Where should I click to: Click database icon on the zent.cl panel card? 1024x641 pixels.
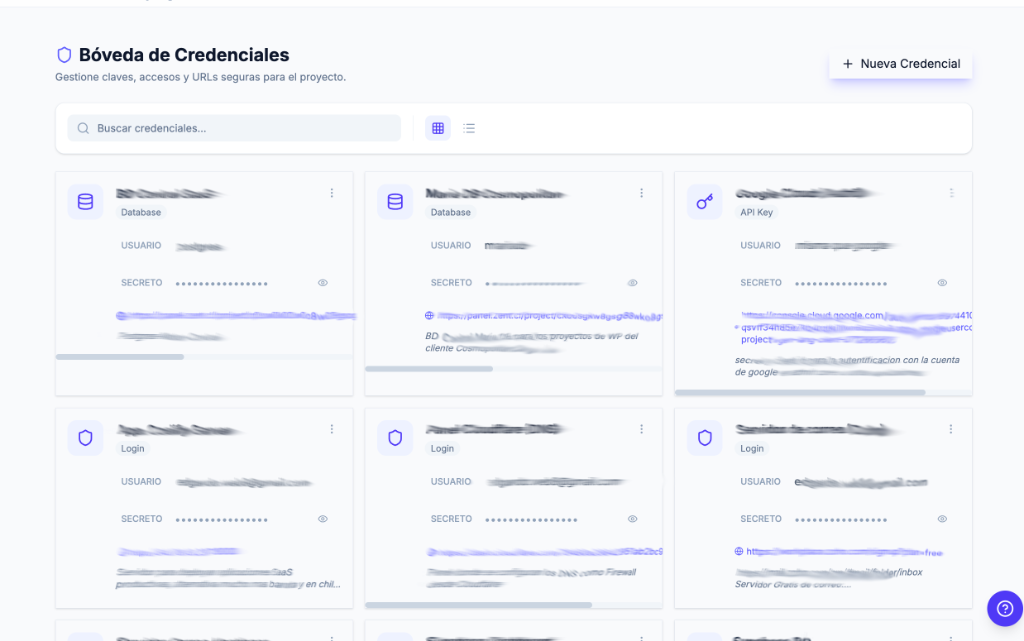[395, 202]
